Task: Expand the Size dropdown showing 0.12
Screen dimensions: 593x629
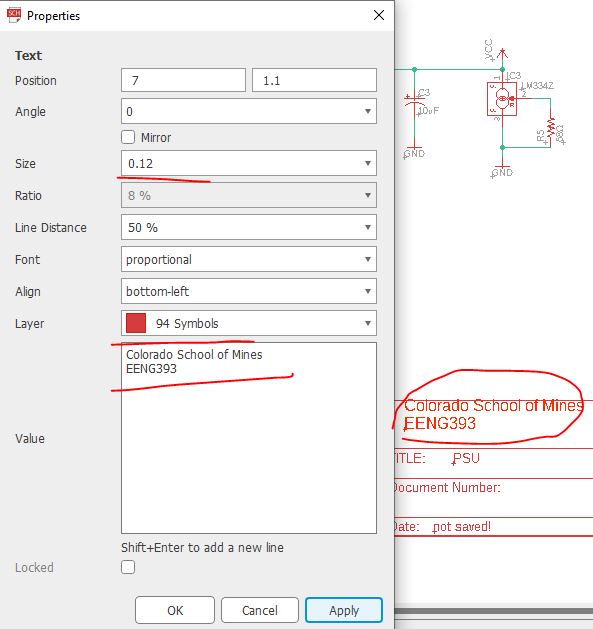Action: coord(249,163)
